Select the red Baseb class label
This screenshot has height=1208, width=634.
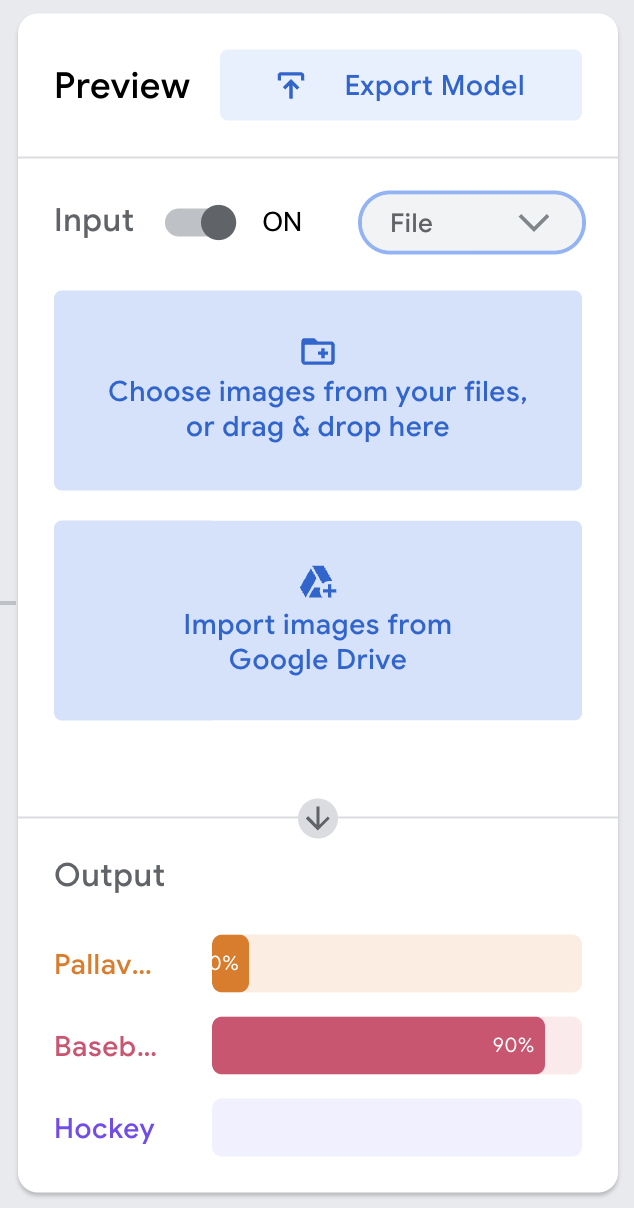tap(106, 1047)
